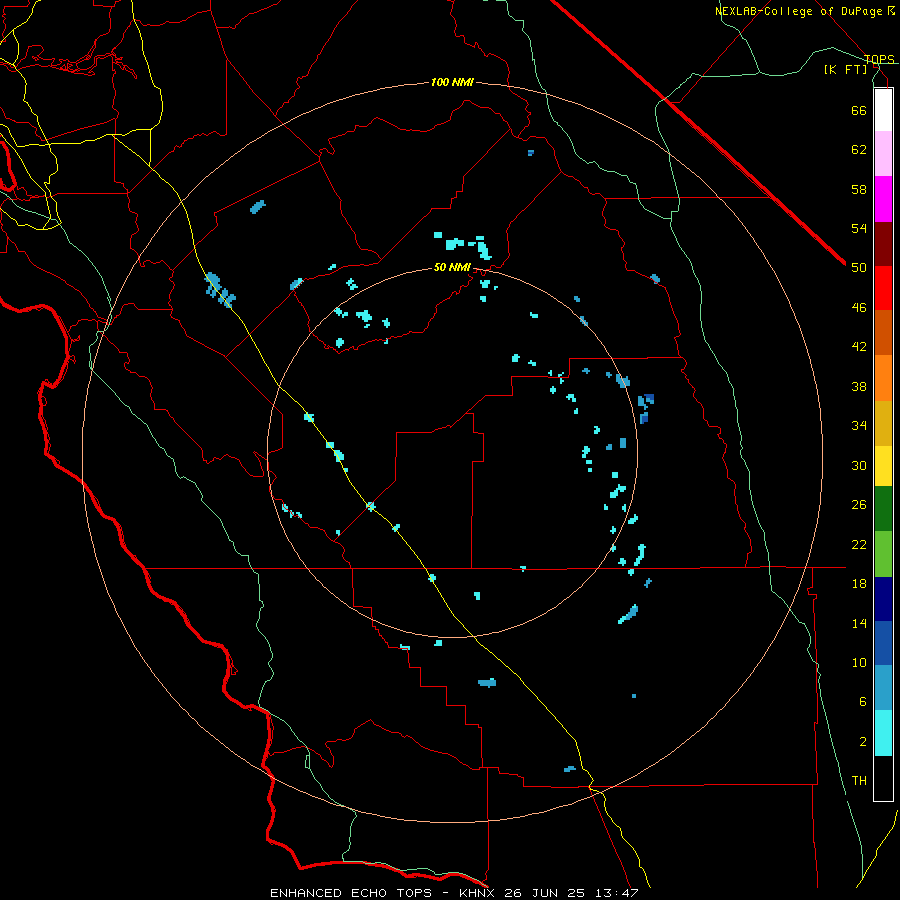Select the light pink segment of the tops scale
The image size is (900, 900).
click(x=883, y=154)
